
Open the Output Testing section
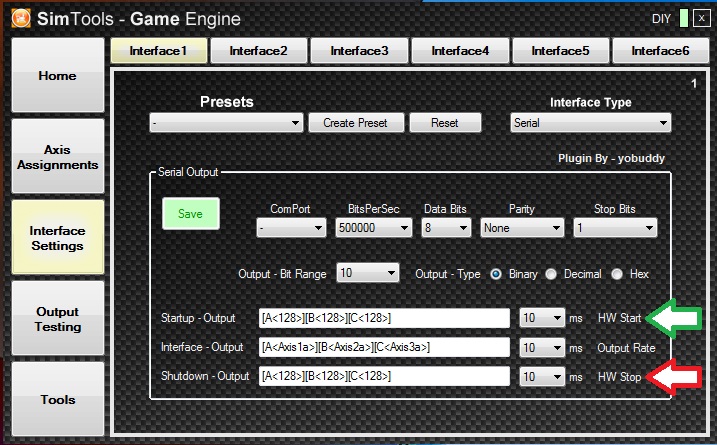point(58,318)
